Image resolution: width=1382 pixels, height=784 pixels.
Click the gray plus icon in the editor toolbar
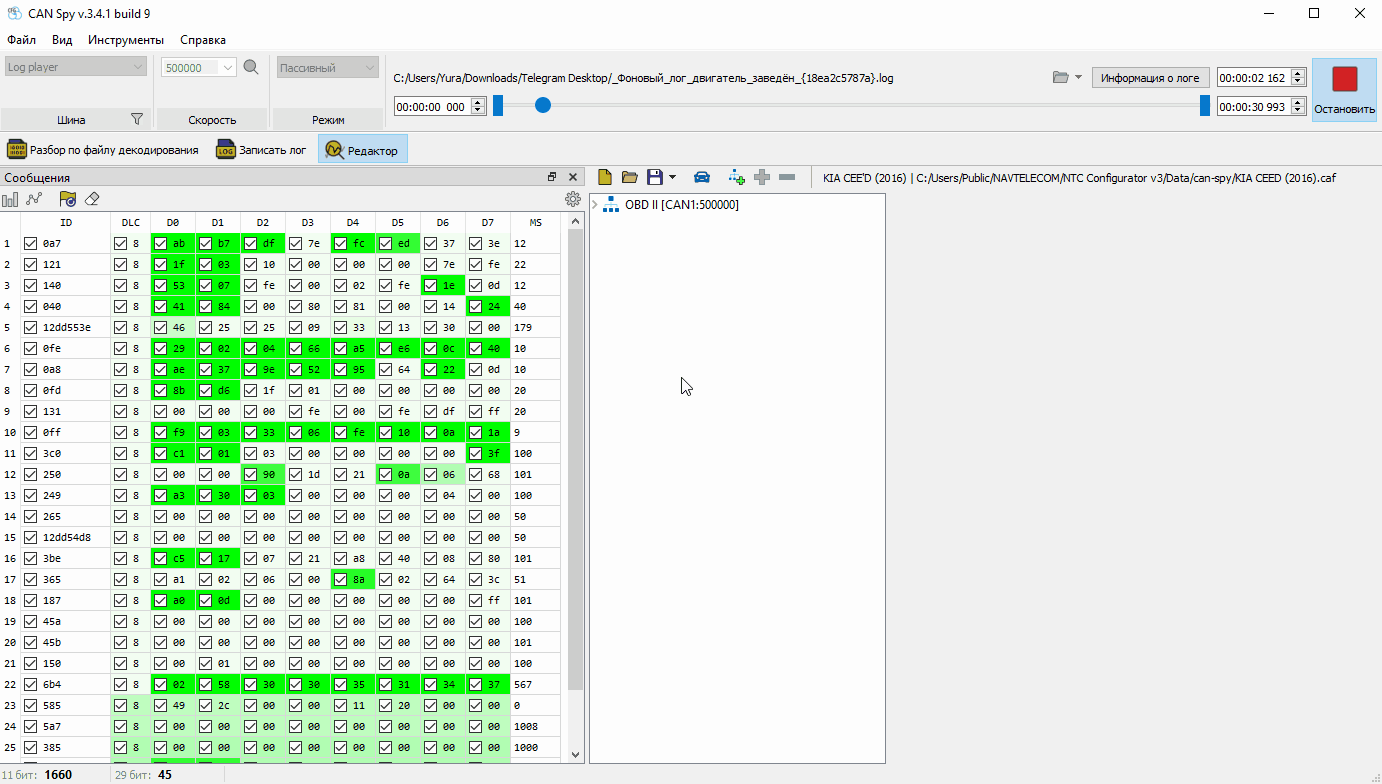(762, 177)
